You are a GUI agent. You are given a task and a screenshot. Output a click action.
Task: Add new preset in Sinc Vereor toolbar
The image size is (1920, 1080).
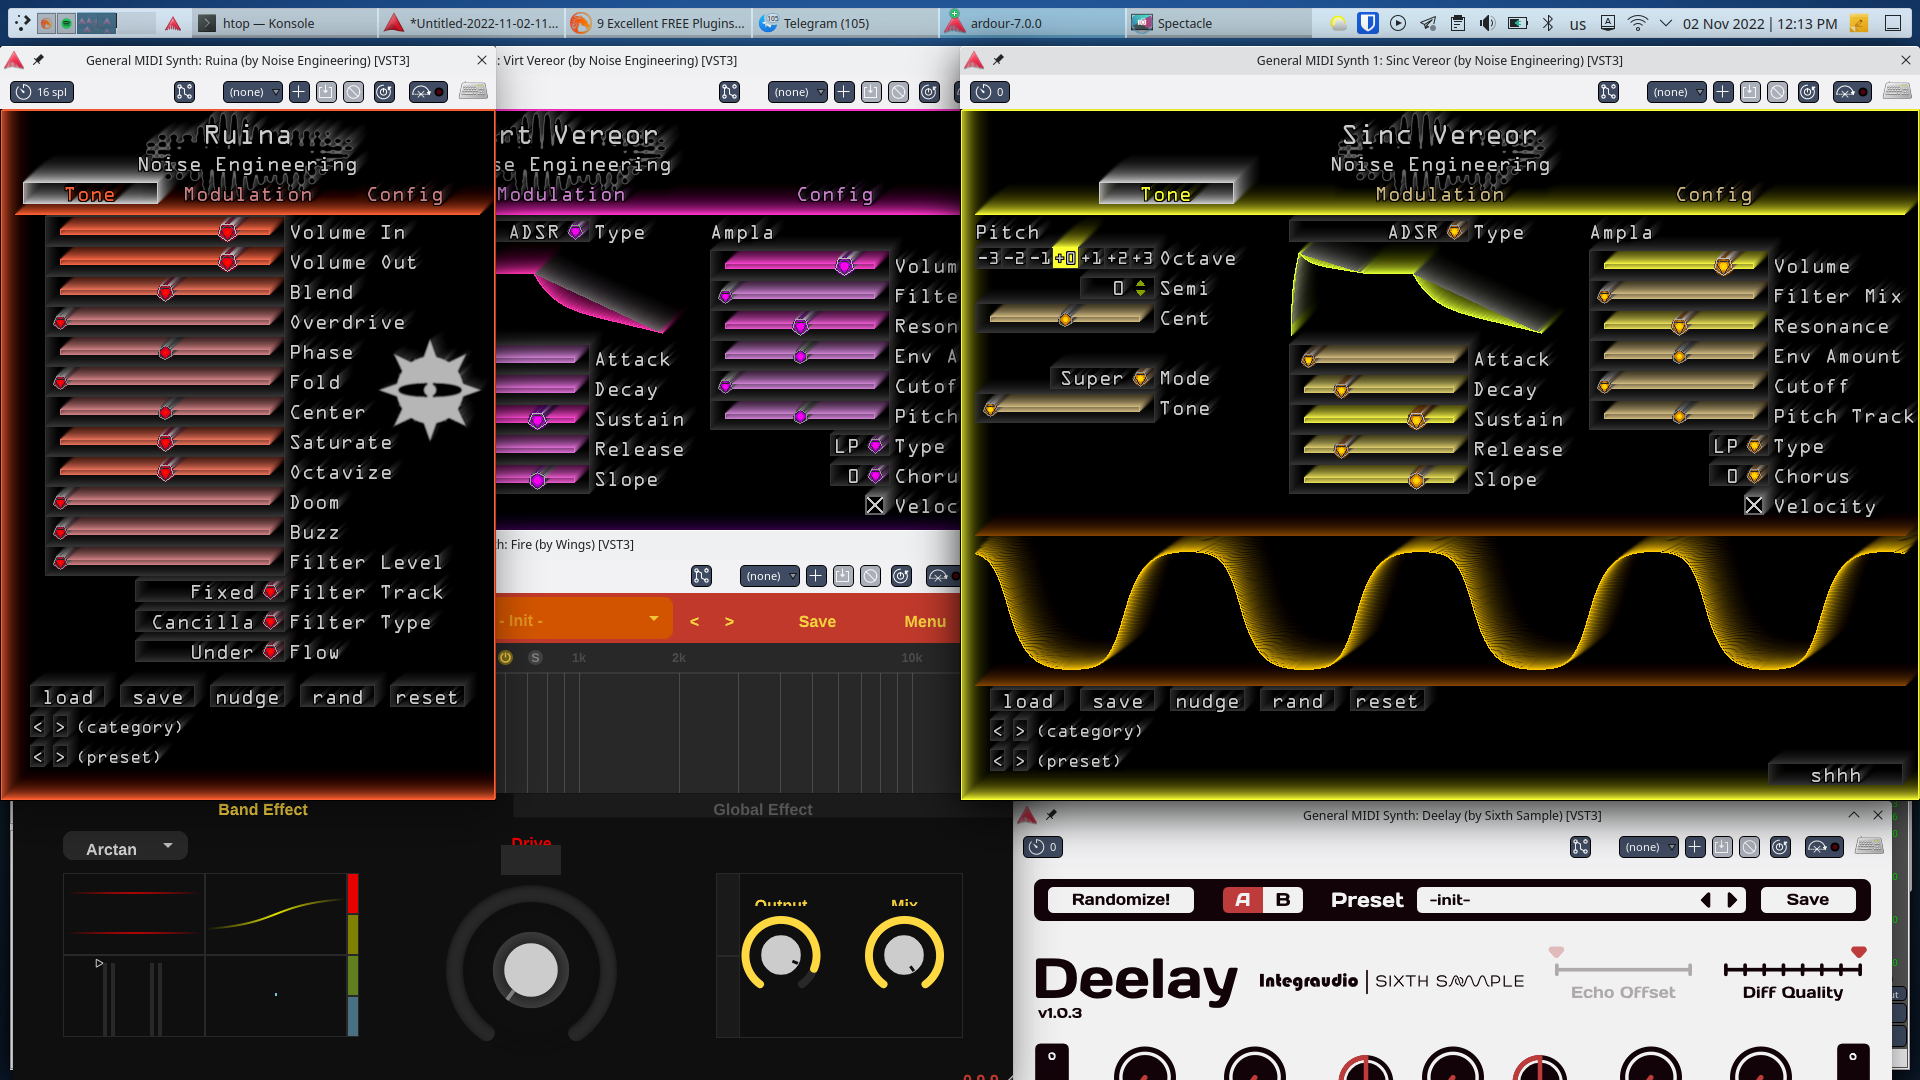click(x=1723, y=92)
